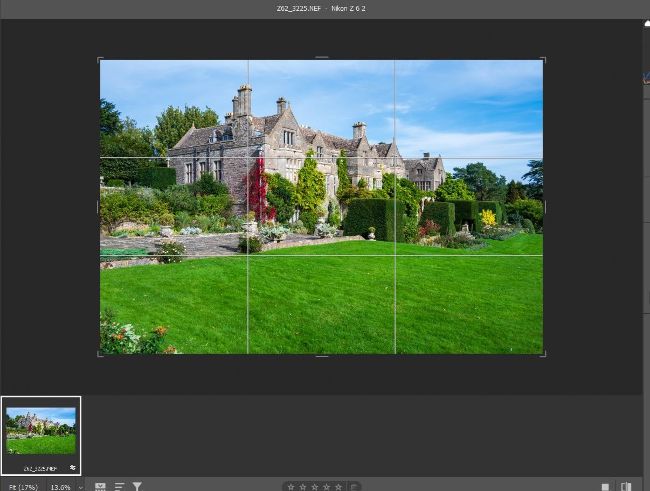Image resolution: width=650 pixels, height=491 pixels.
Task: Open the filmstrip sort options icon
Action: [x=119, y=487]
